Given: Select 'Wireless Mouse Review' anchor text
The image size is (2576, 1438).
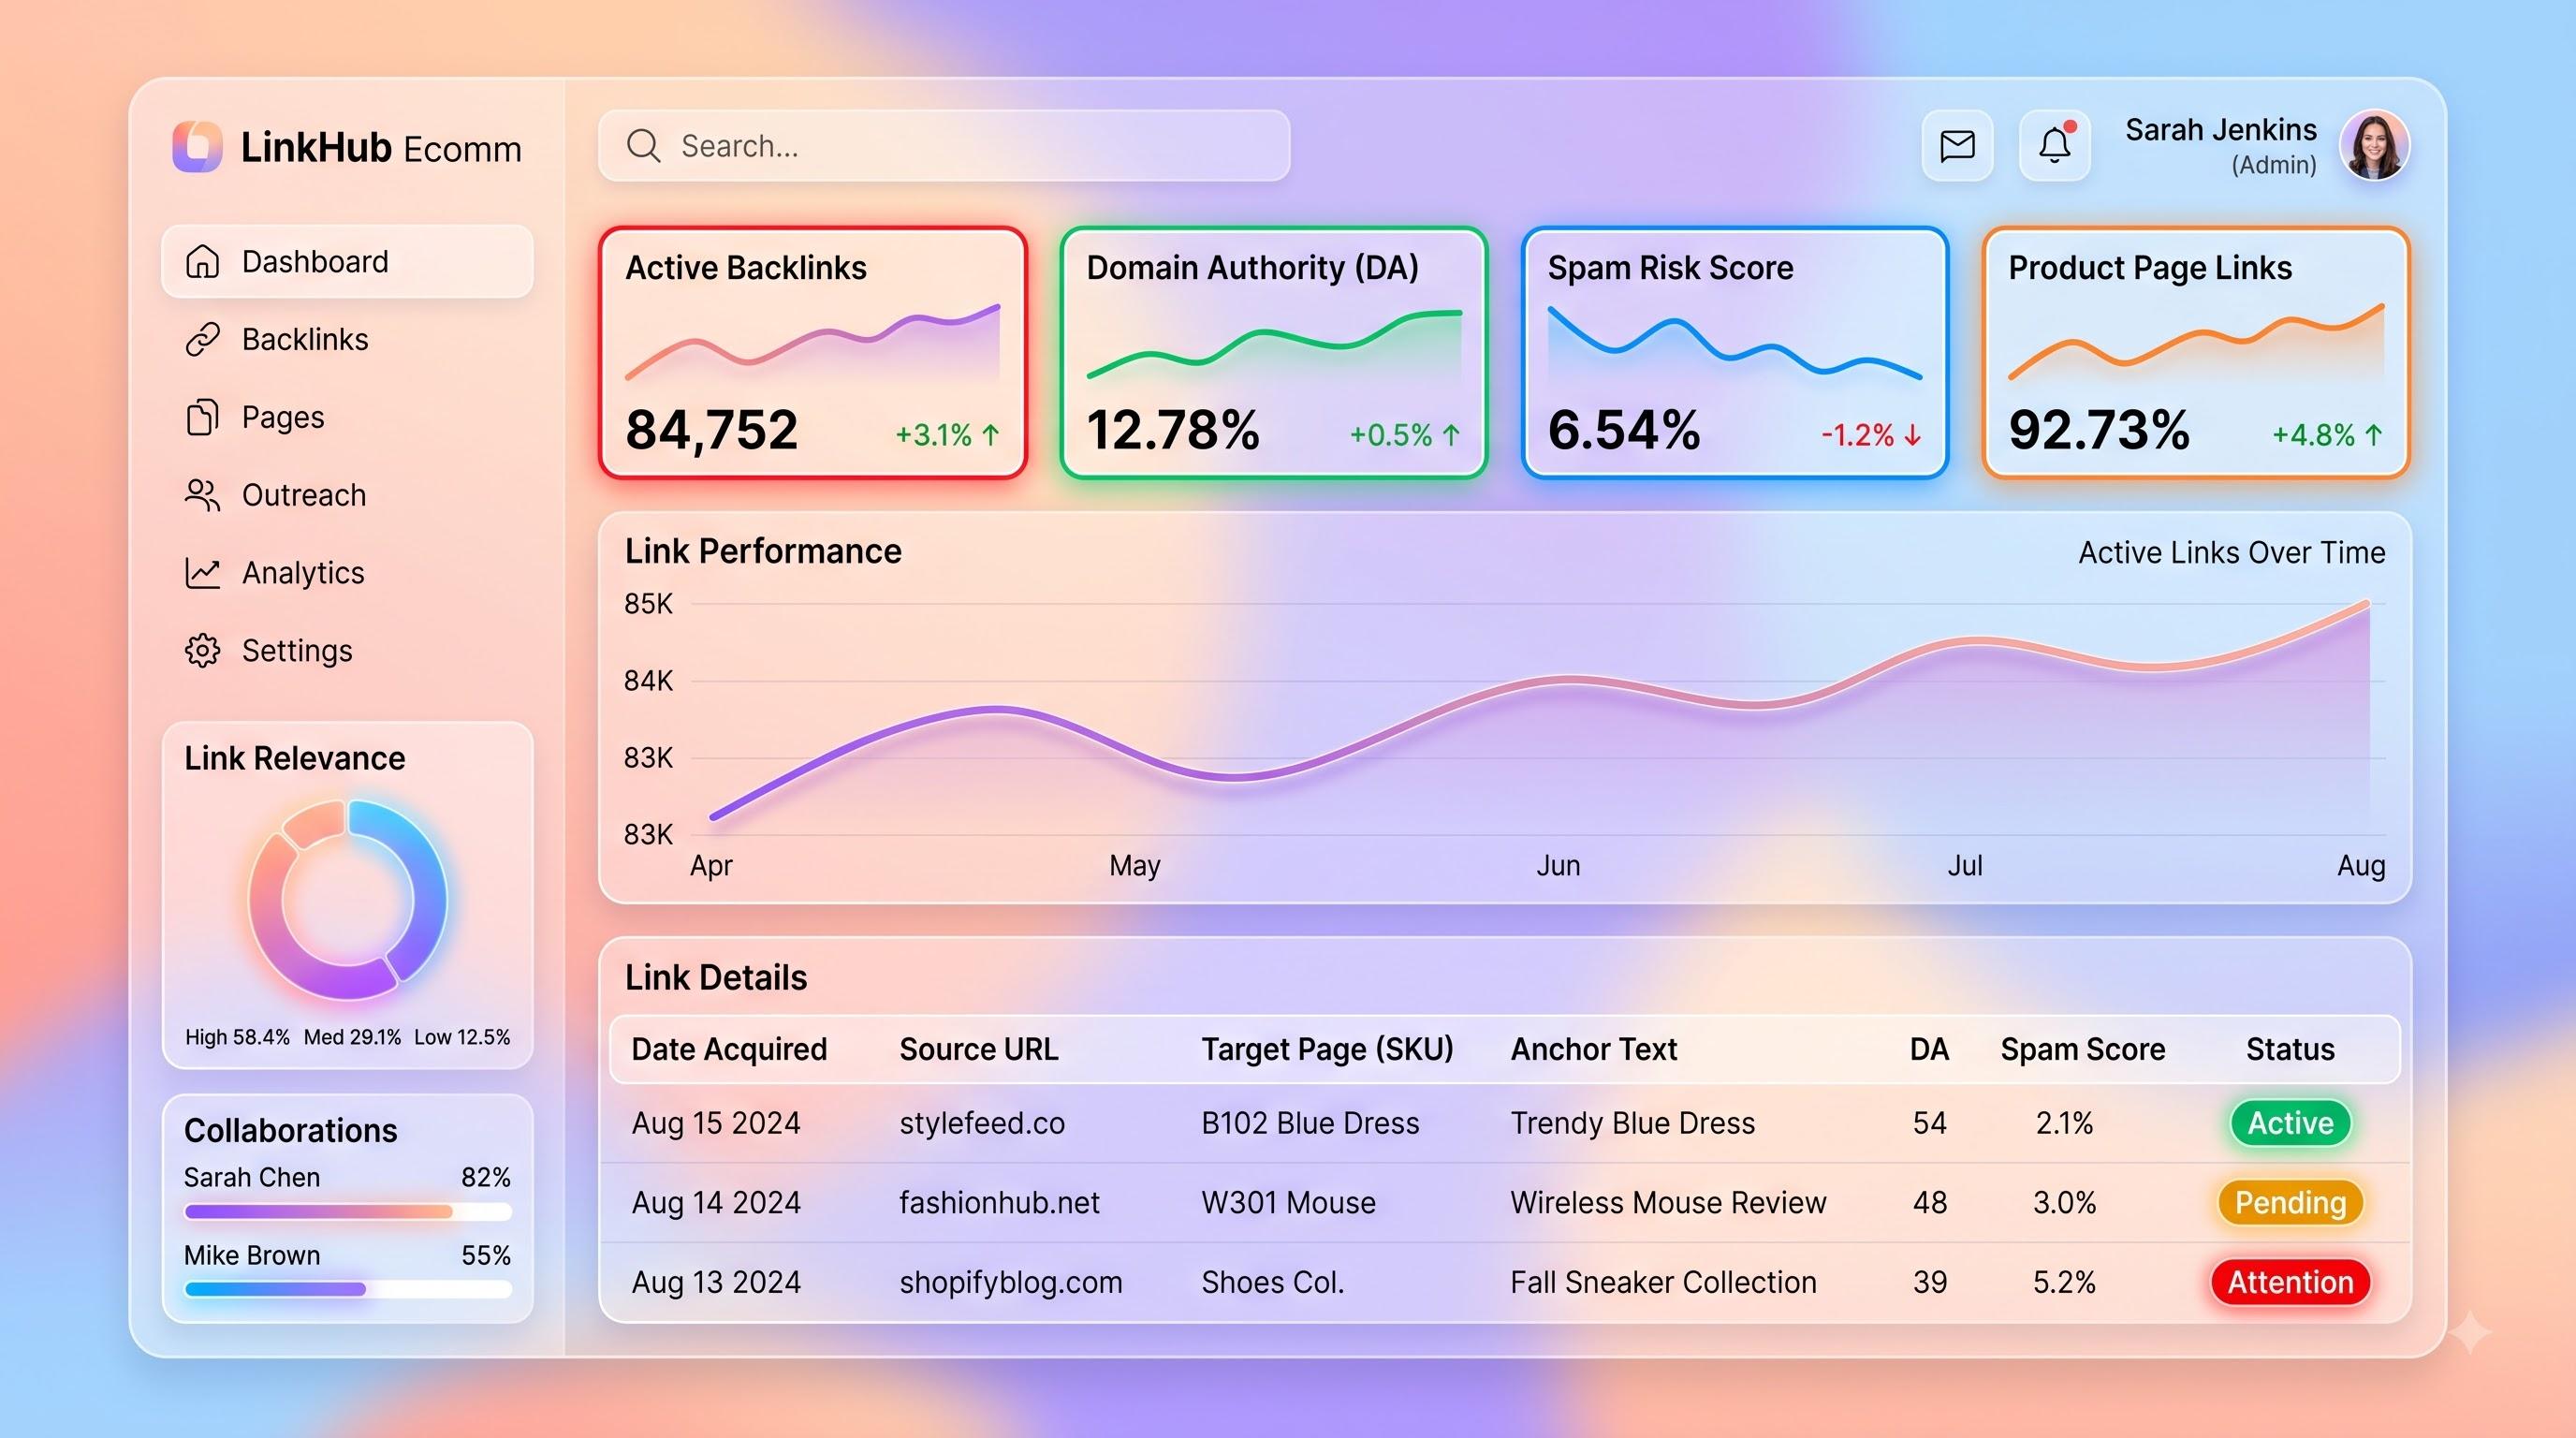Looking at the screenshot, I should 1668,1202.
